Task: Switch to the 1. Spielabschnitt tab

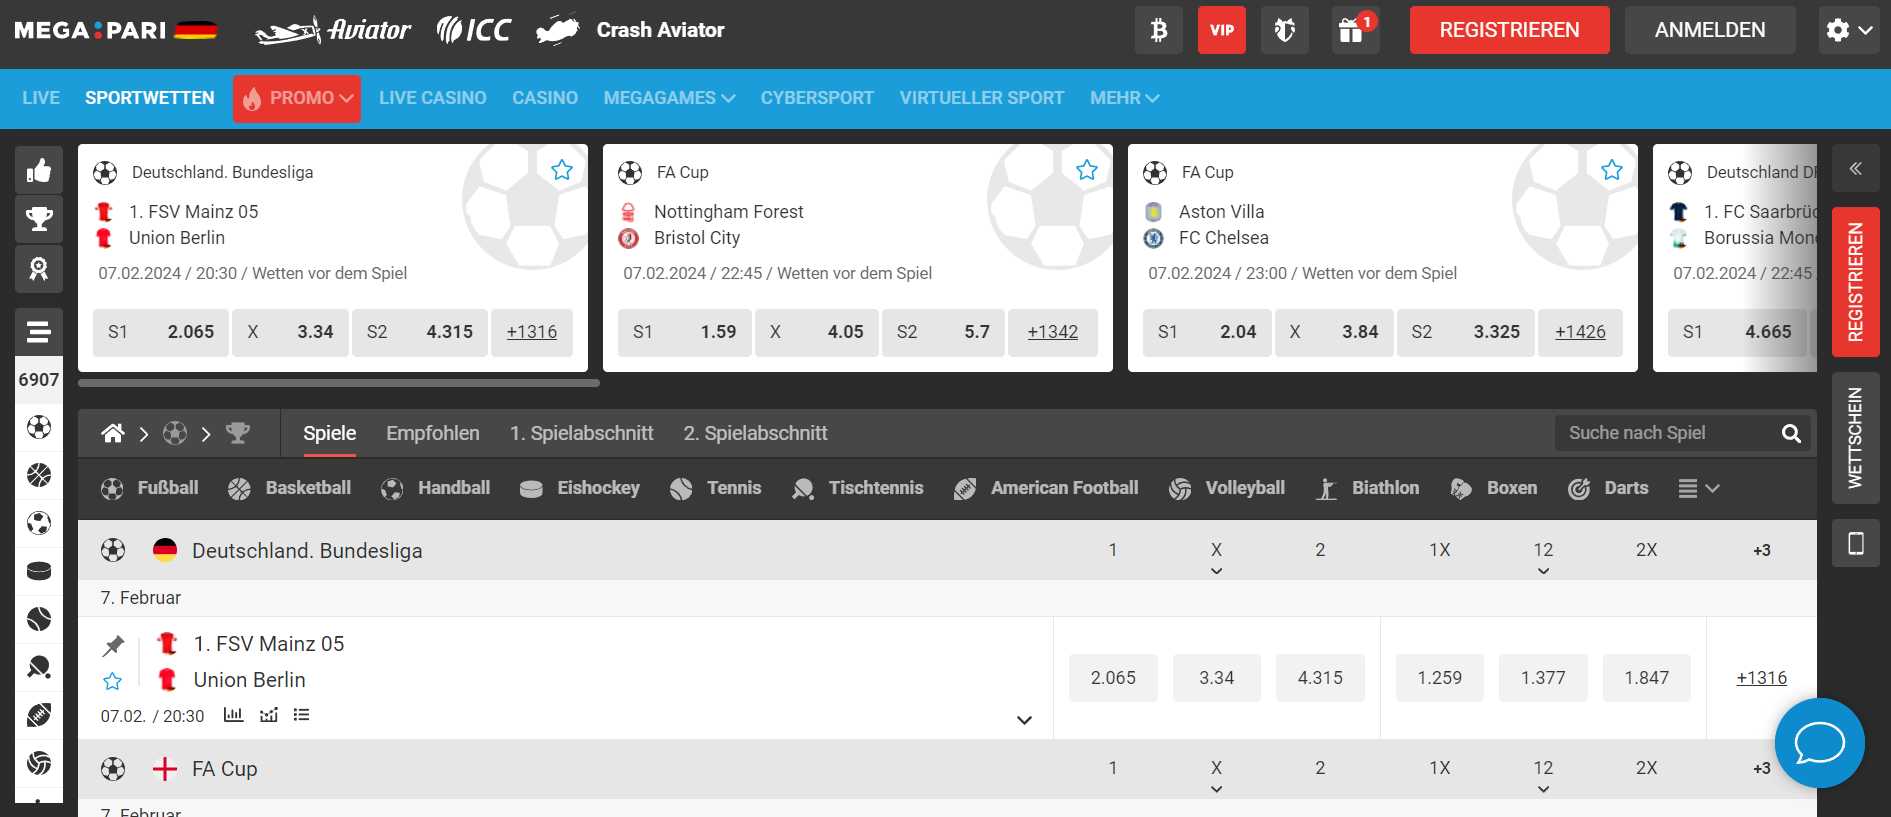Action: pyautogui.click(x=582, y=433)
